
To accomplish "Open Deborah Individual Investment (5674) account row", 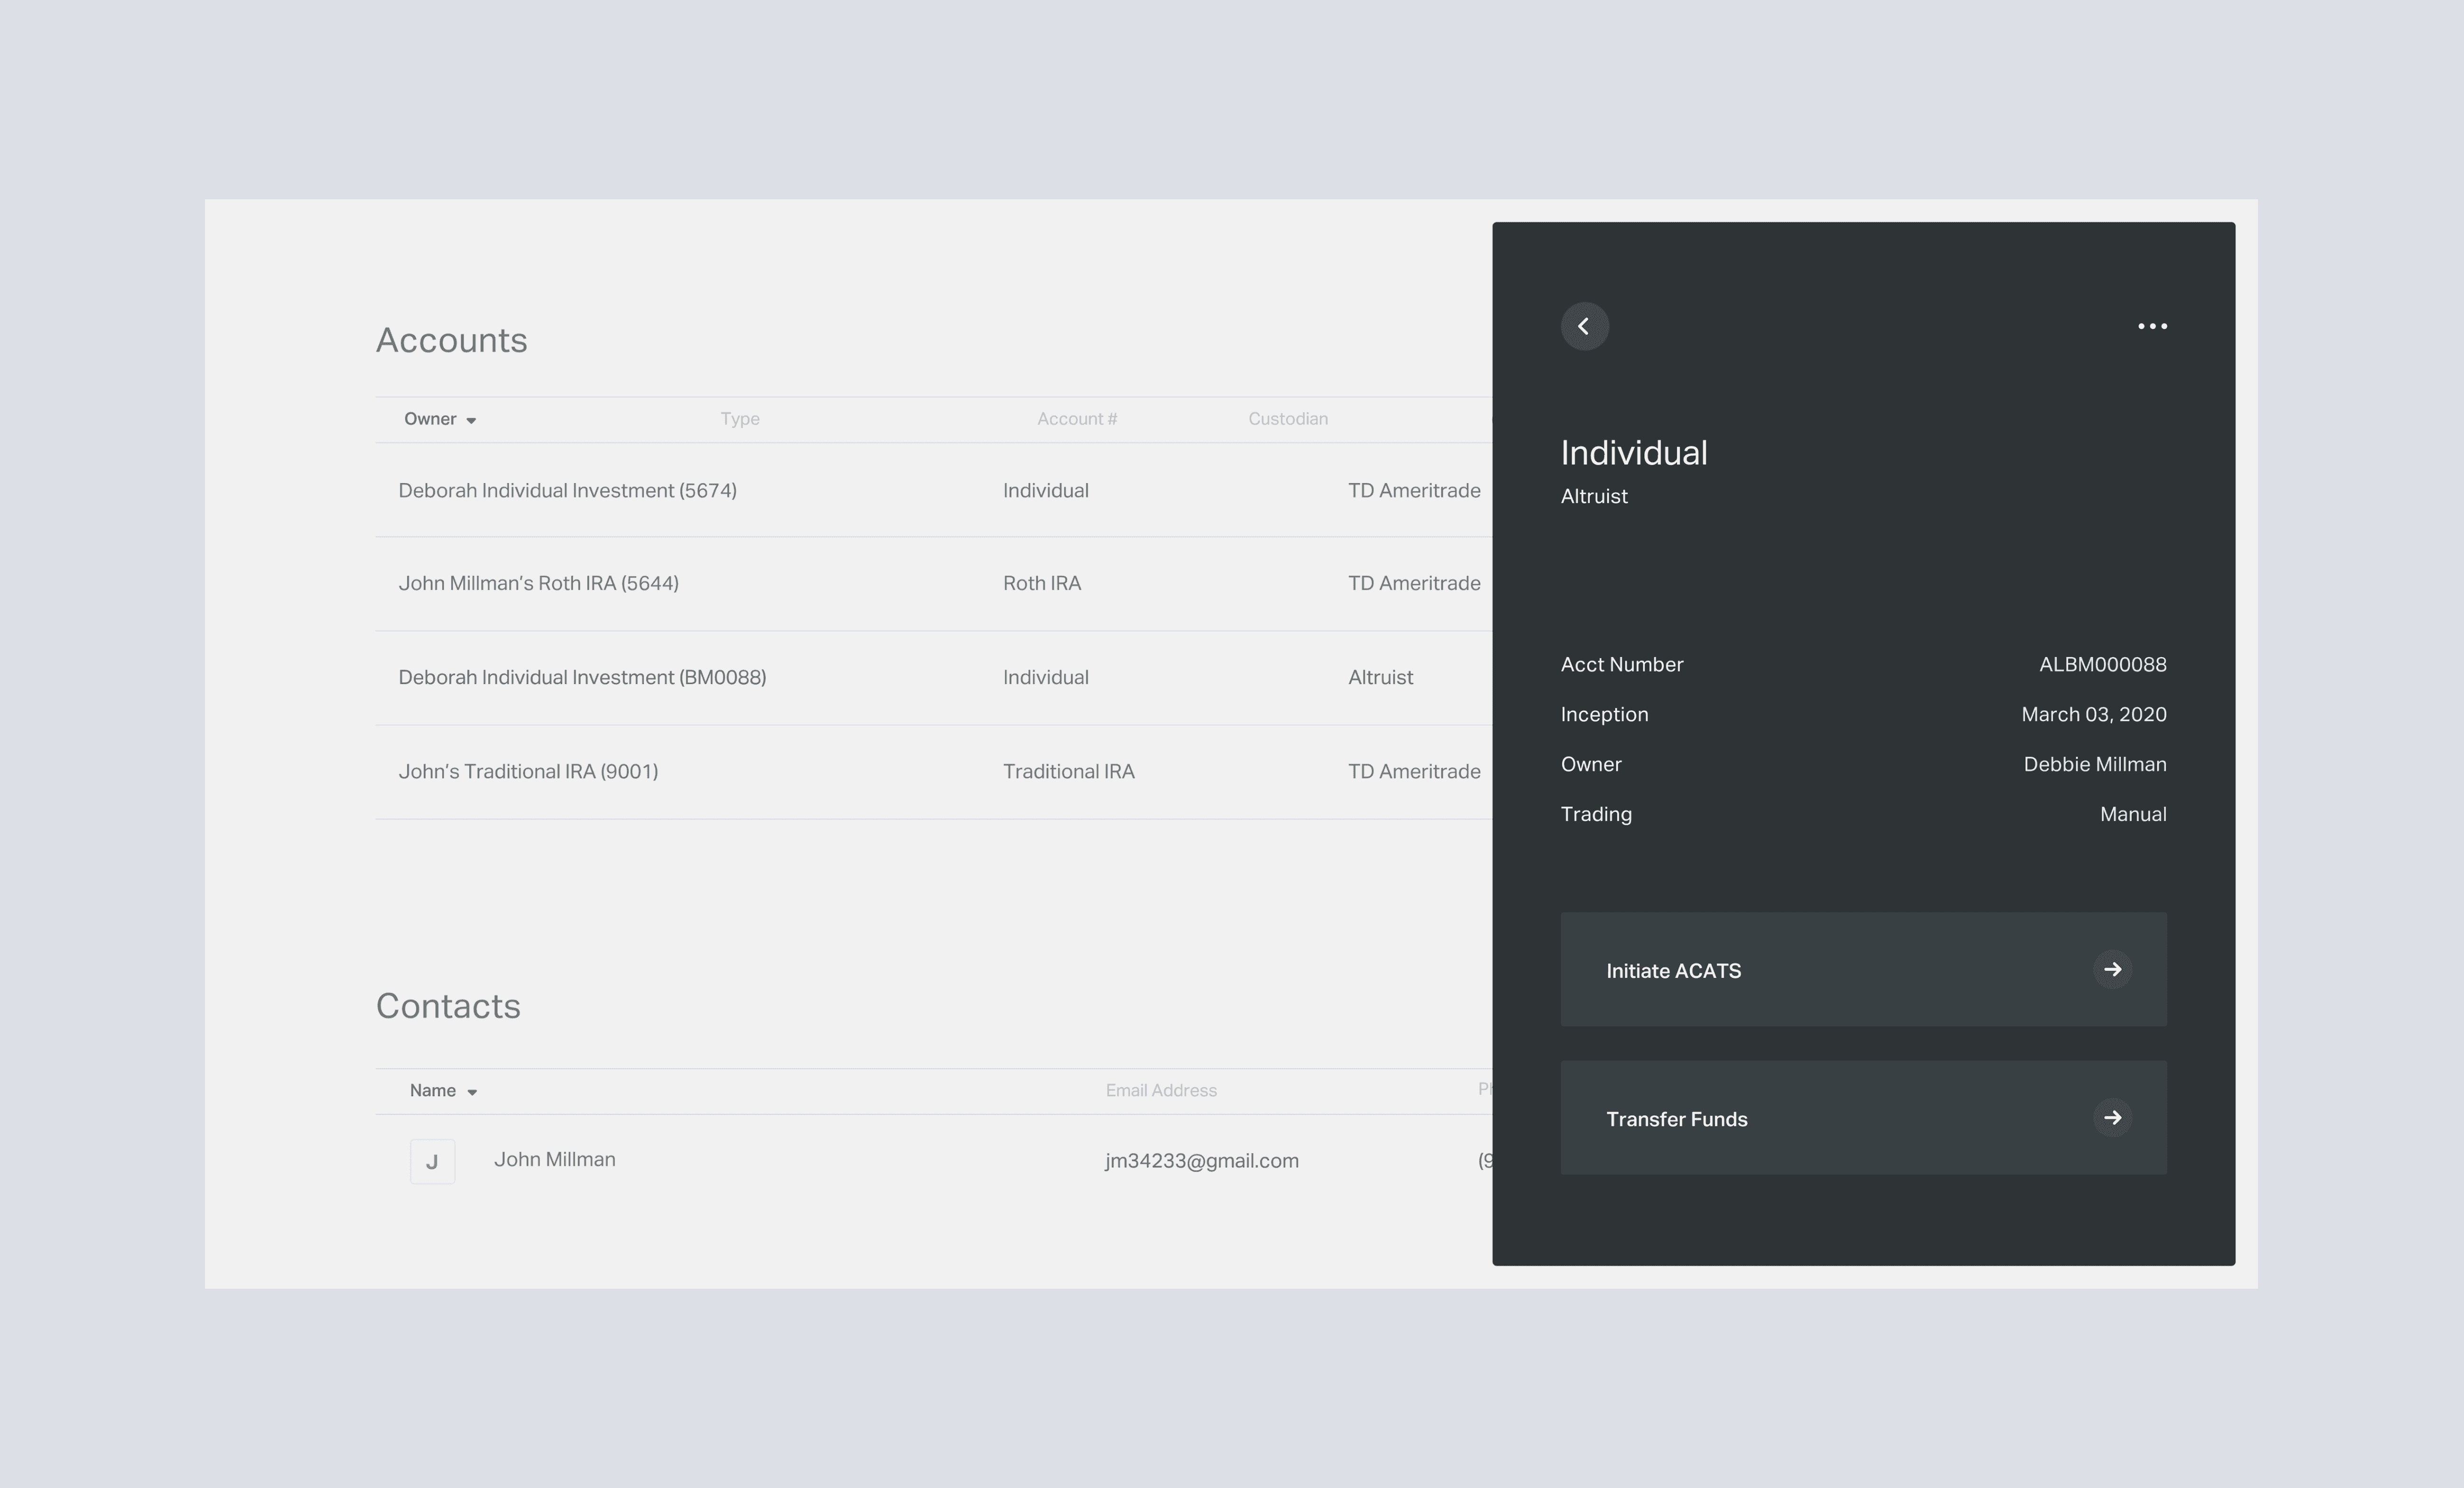I will (x=567, y=491).
